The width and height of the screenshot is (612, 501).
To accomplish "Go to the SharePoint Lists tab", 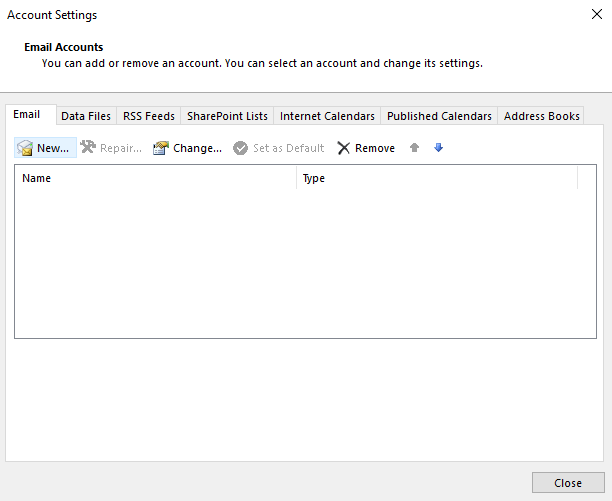I will [x=227, y=116].
